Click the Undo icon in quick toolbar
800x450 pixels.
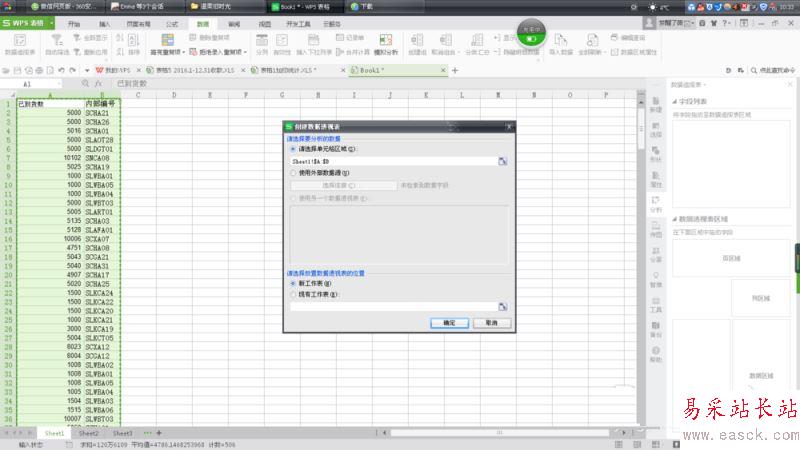tap(61, 70)
